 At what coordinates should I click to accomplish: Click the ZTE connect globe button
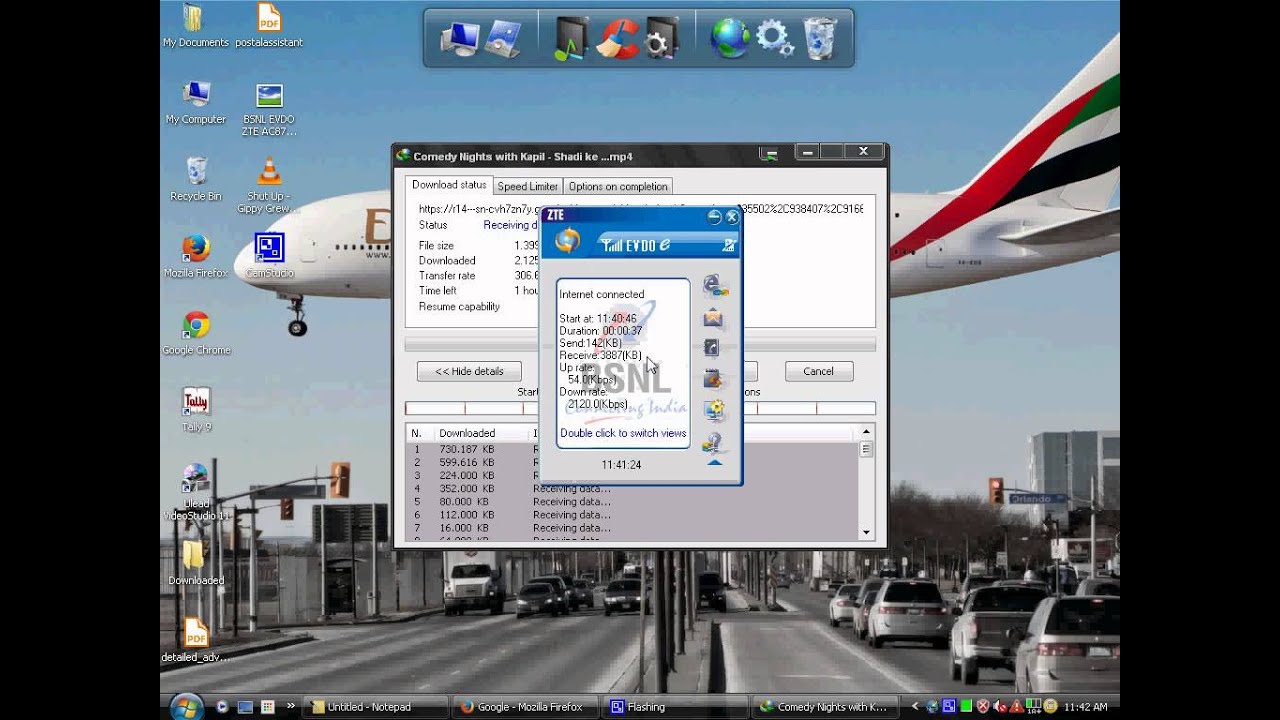[x=567, y=241]
